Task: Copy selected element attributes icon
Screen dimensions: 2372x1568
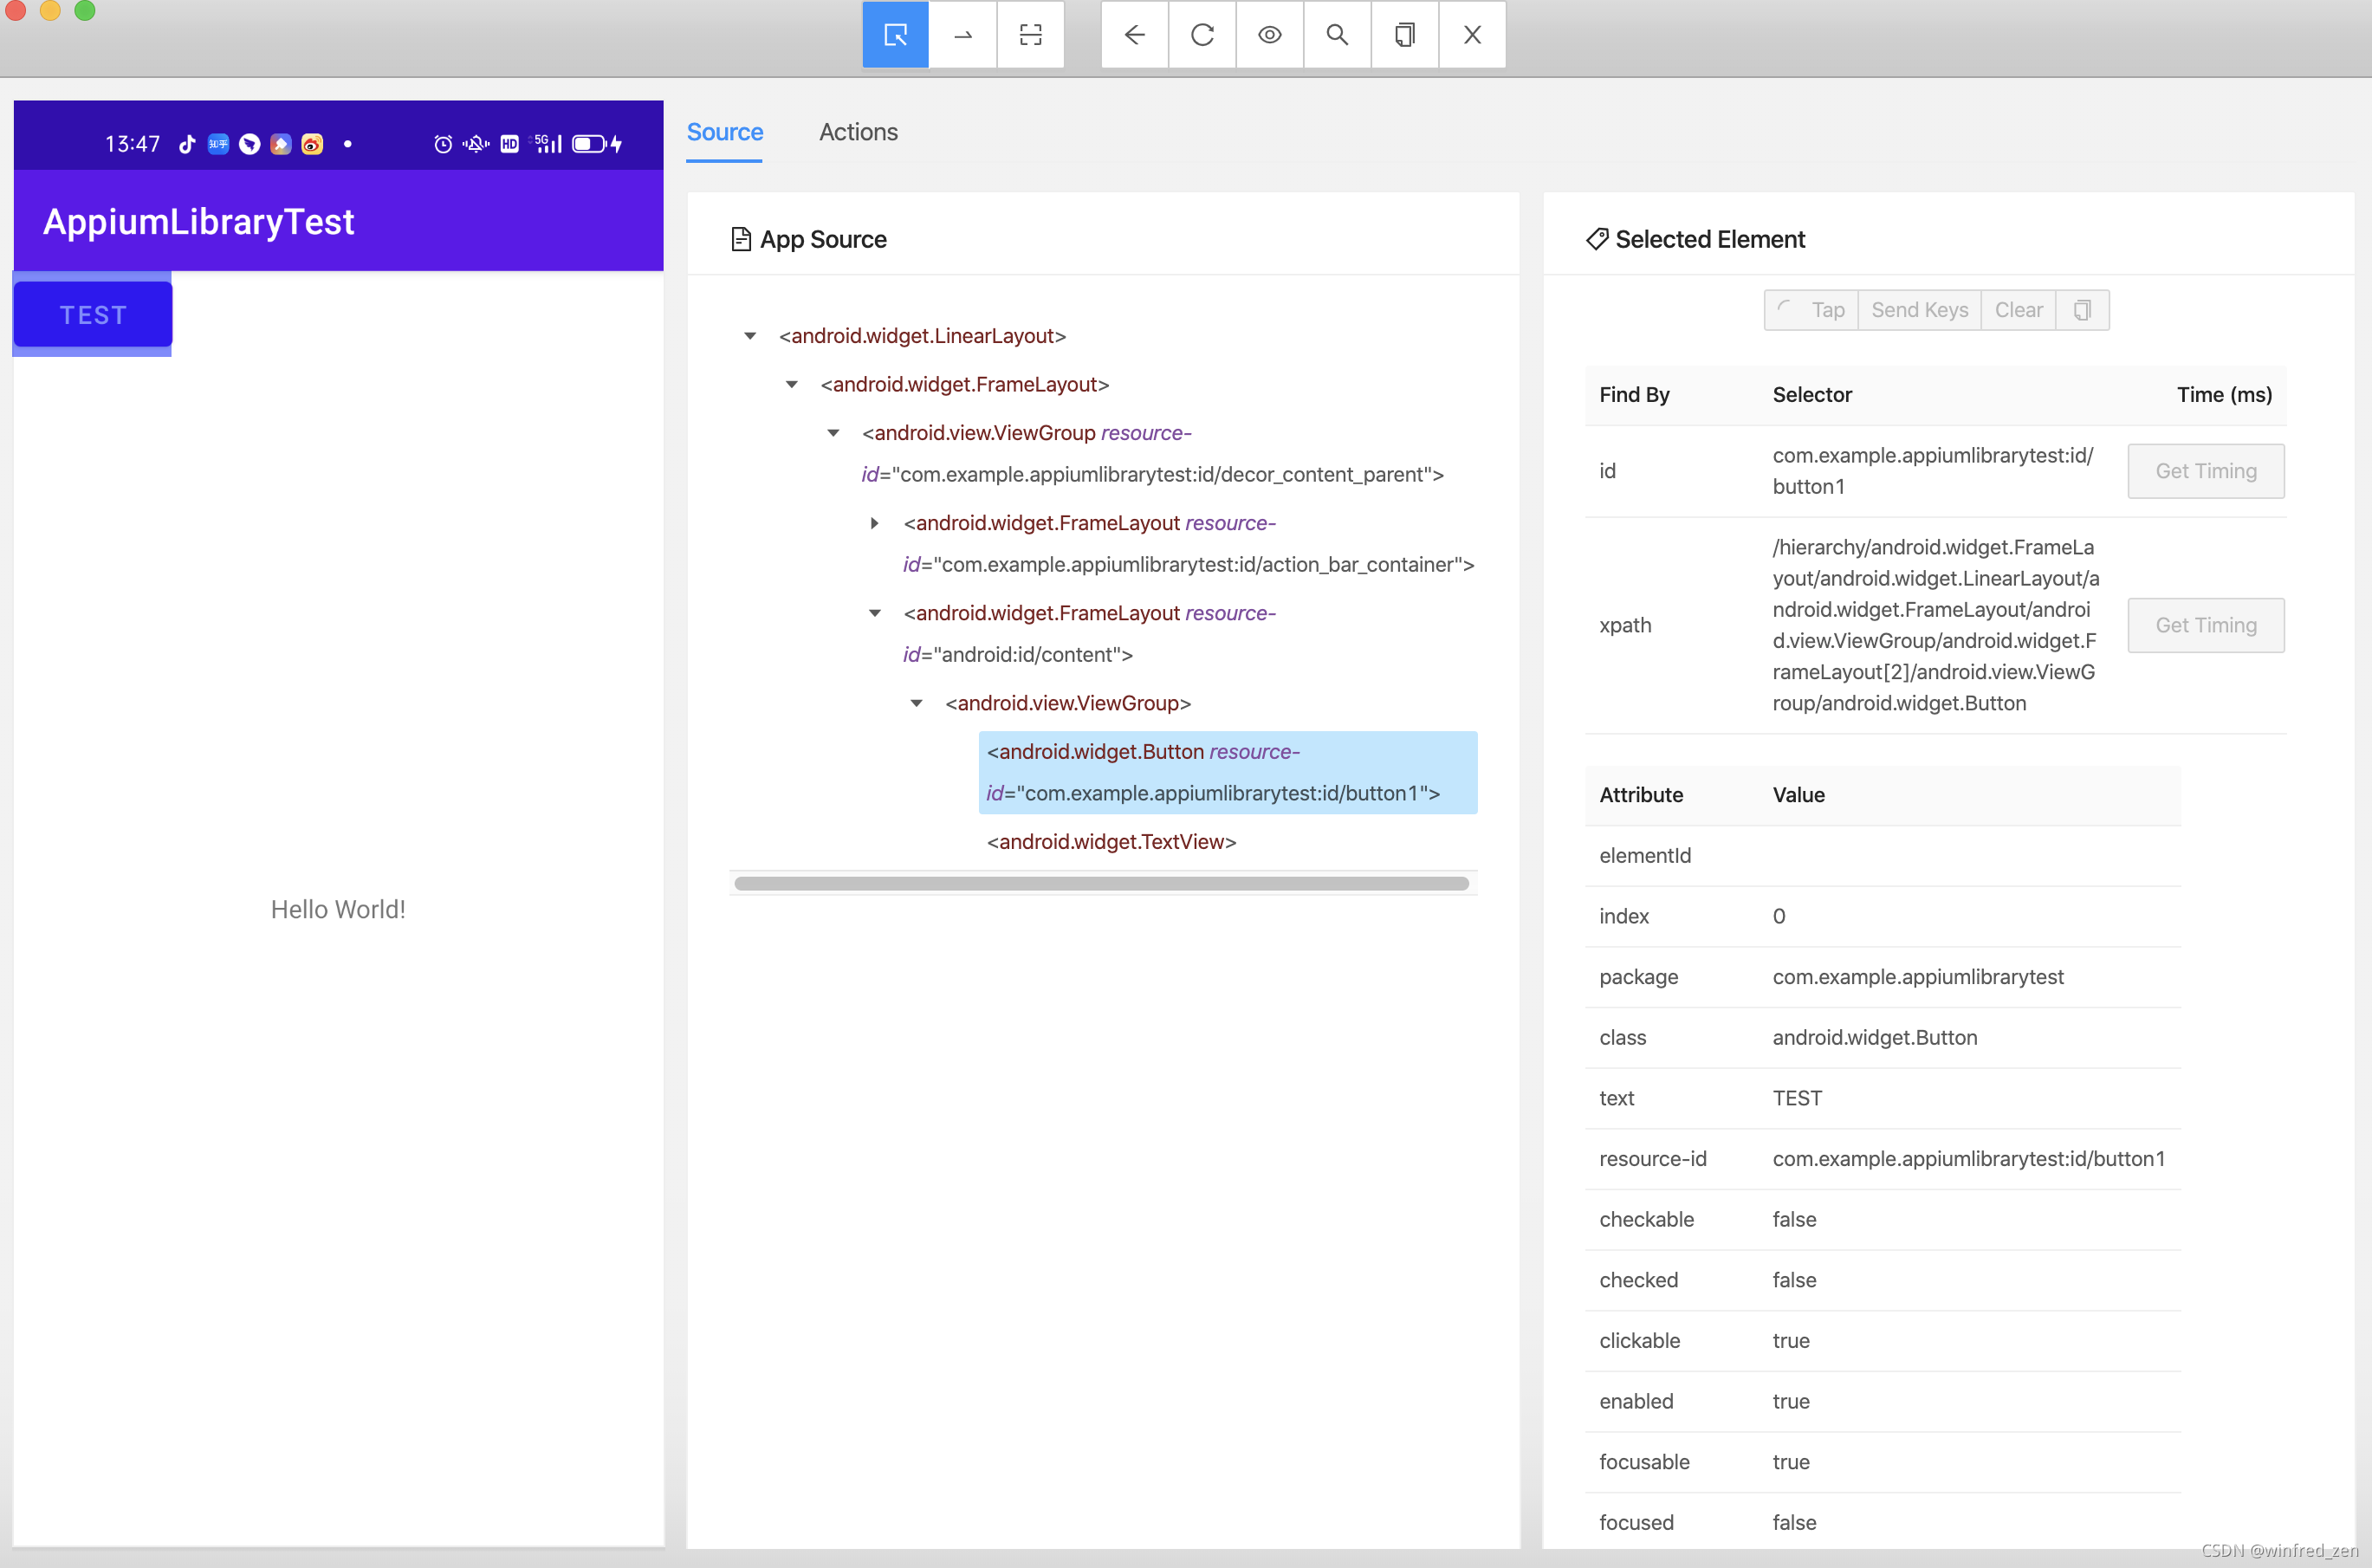Action: tap(2082, 310)
